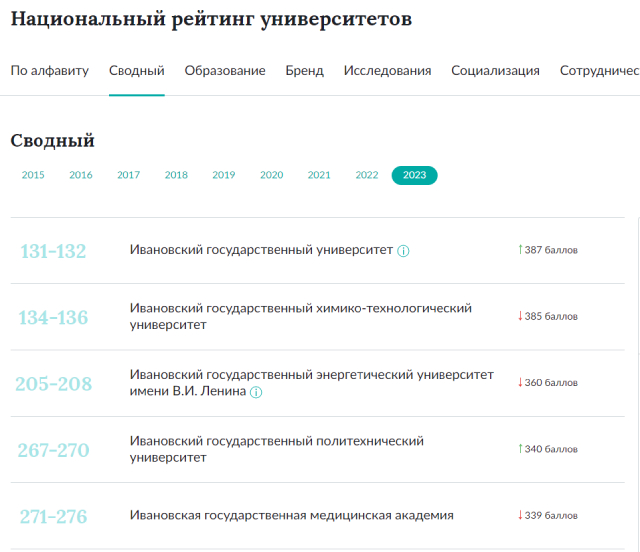This screenshot has height=552, width=640.
Task: Open Ивановская государственная медицинская академия link
Action: 292,515
